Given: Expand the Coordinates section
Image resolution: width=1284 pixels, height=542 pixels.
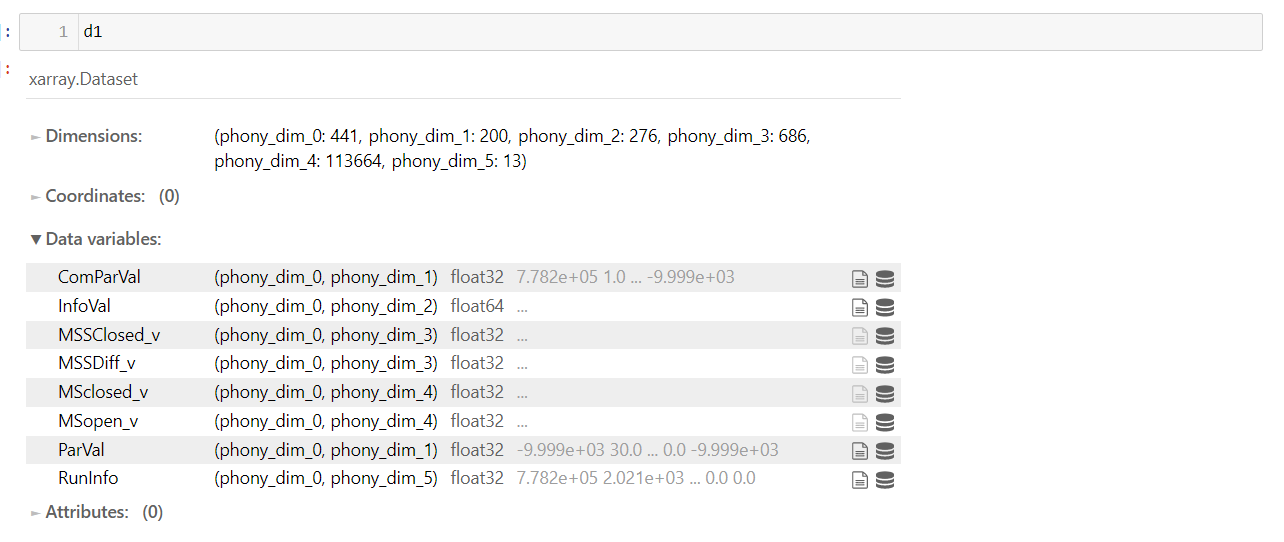Looking at the screenshot, I should click(x=105, y=196).
